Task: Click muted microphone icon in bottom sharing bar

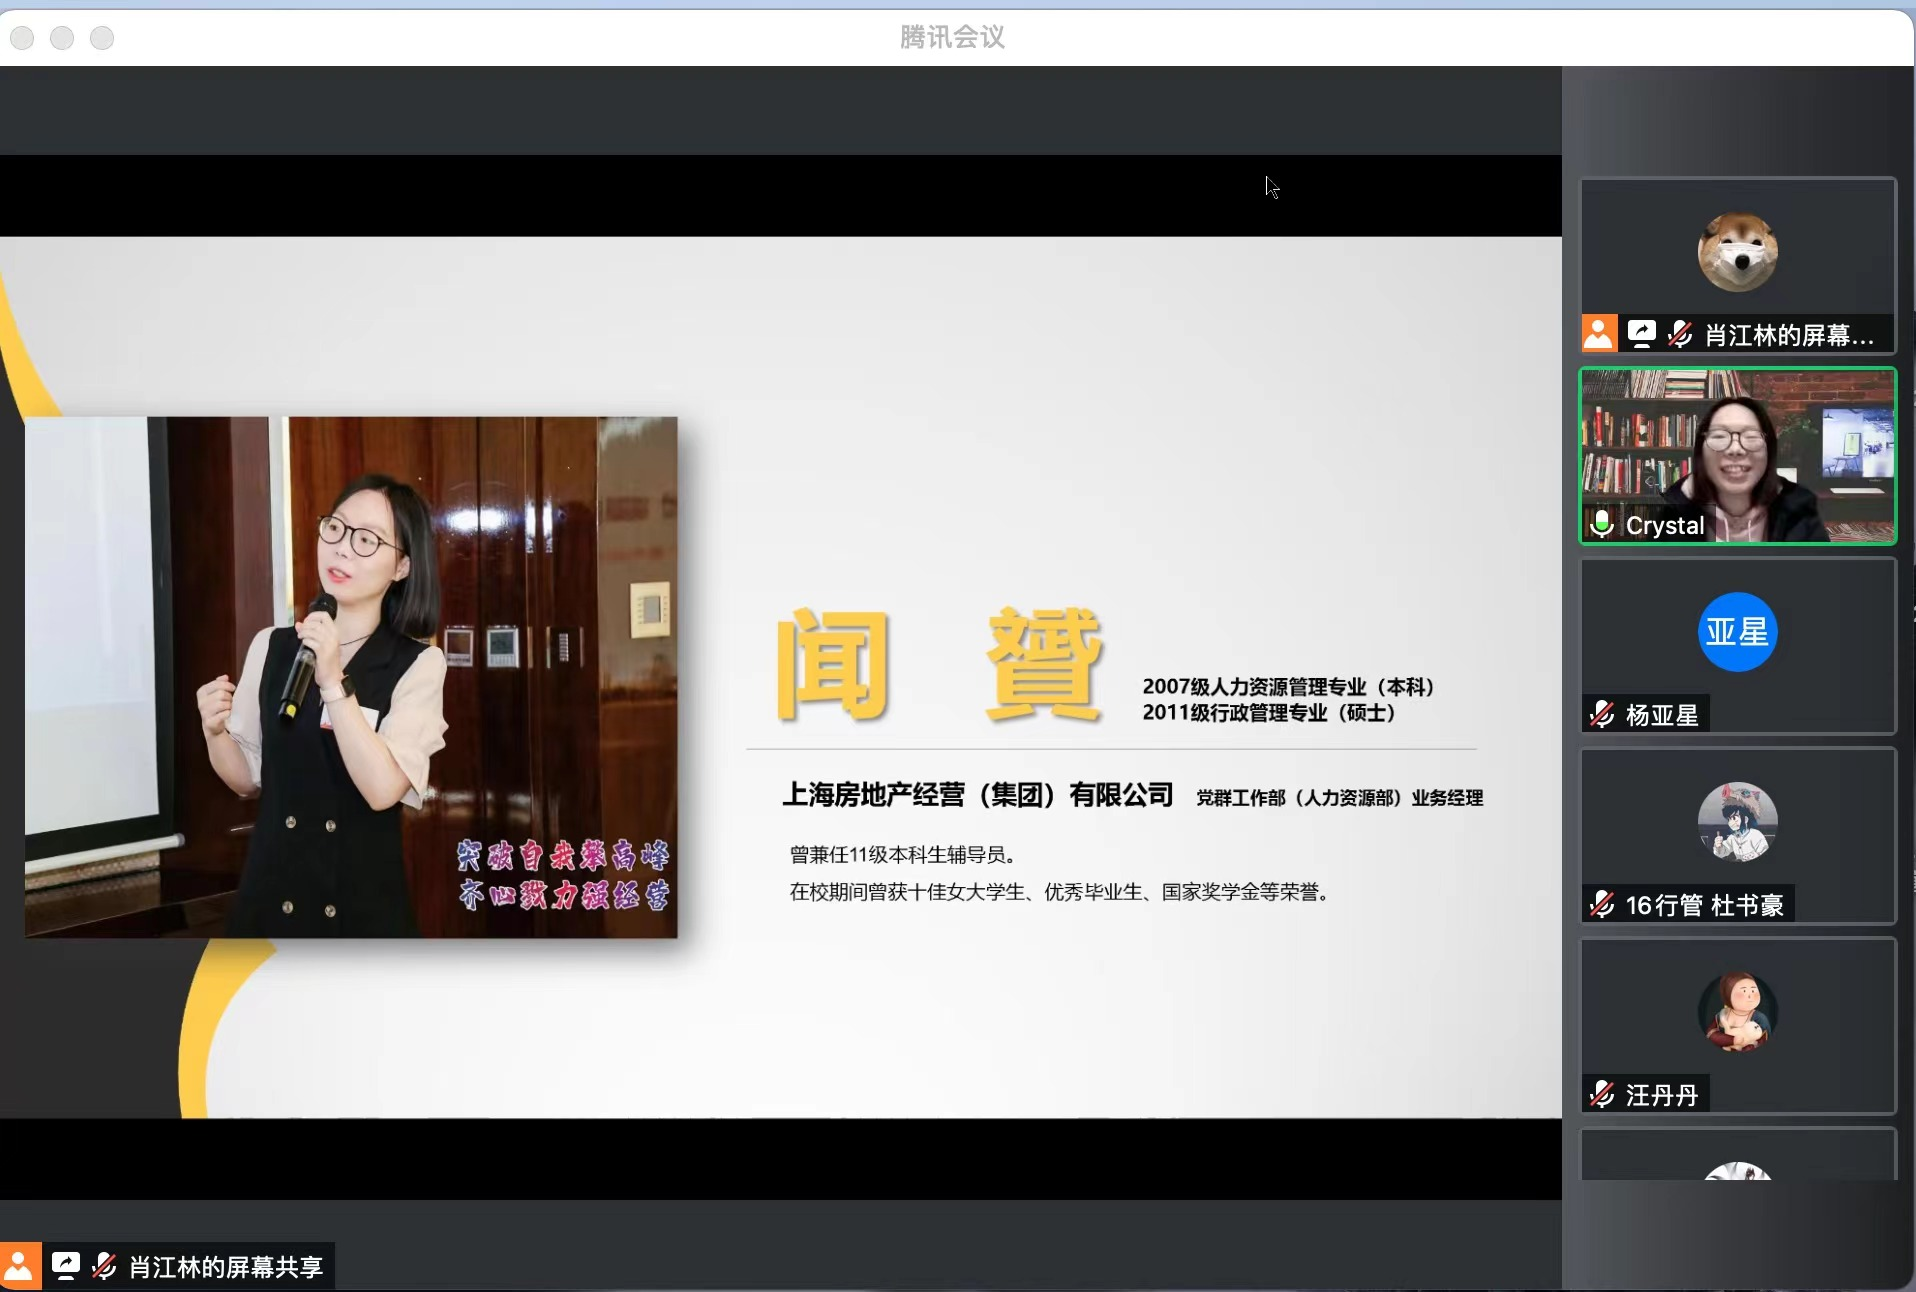Action: tap(104, 1266)
